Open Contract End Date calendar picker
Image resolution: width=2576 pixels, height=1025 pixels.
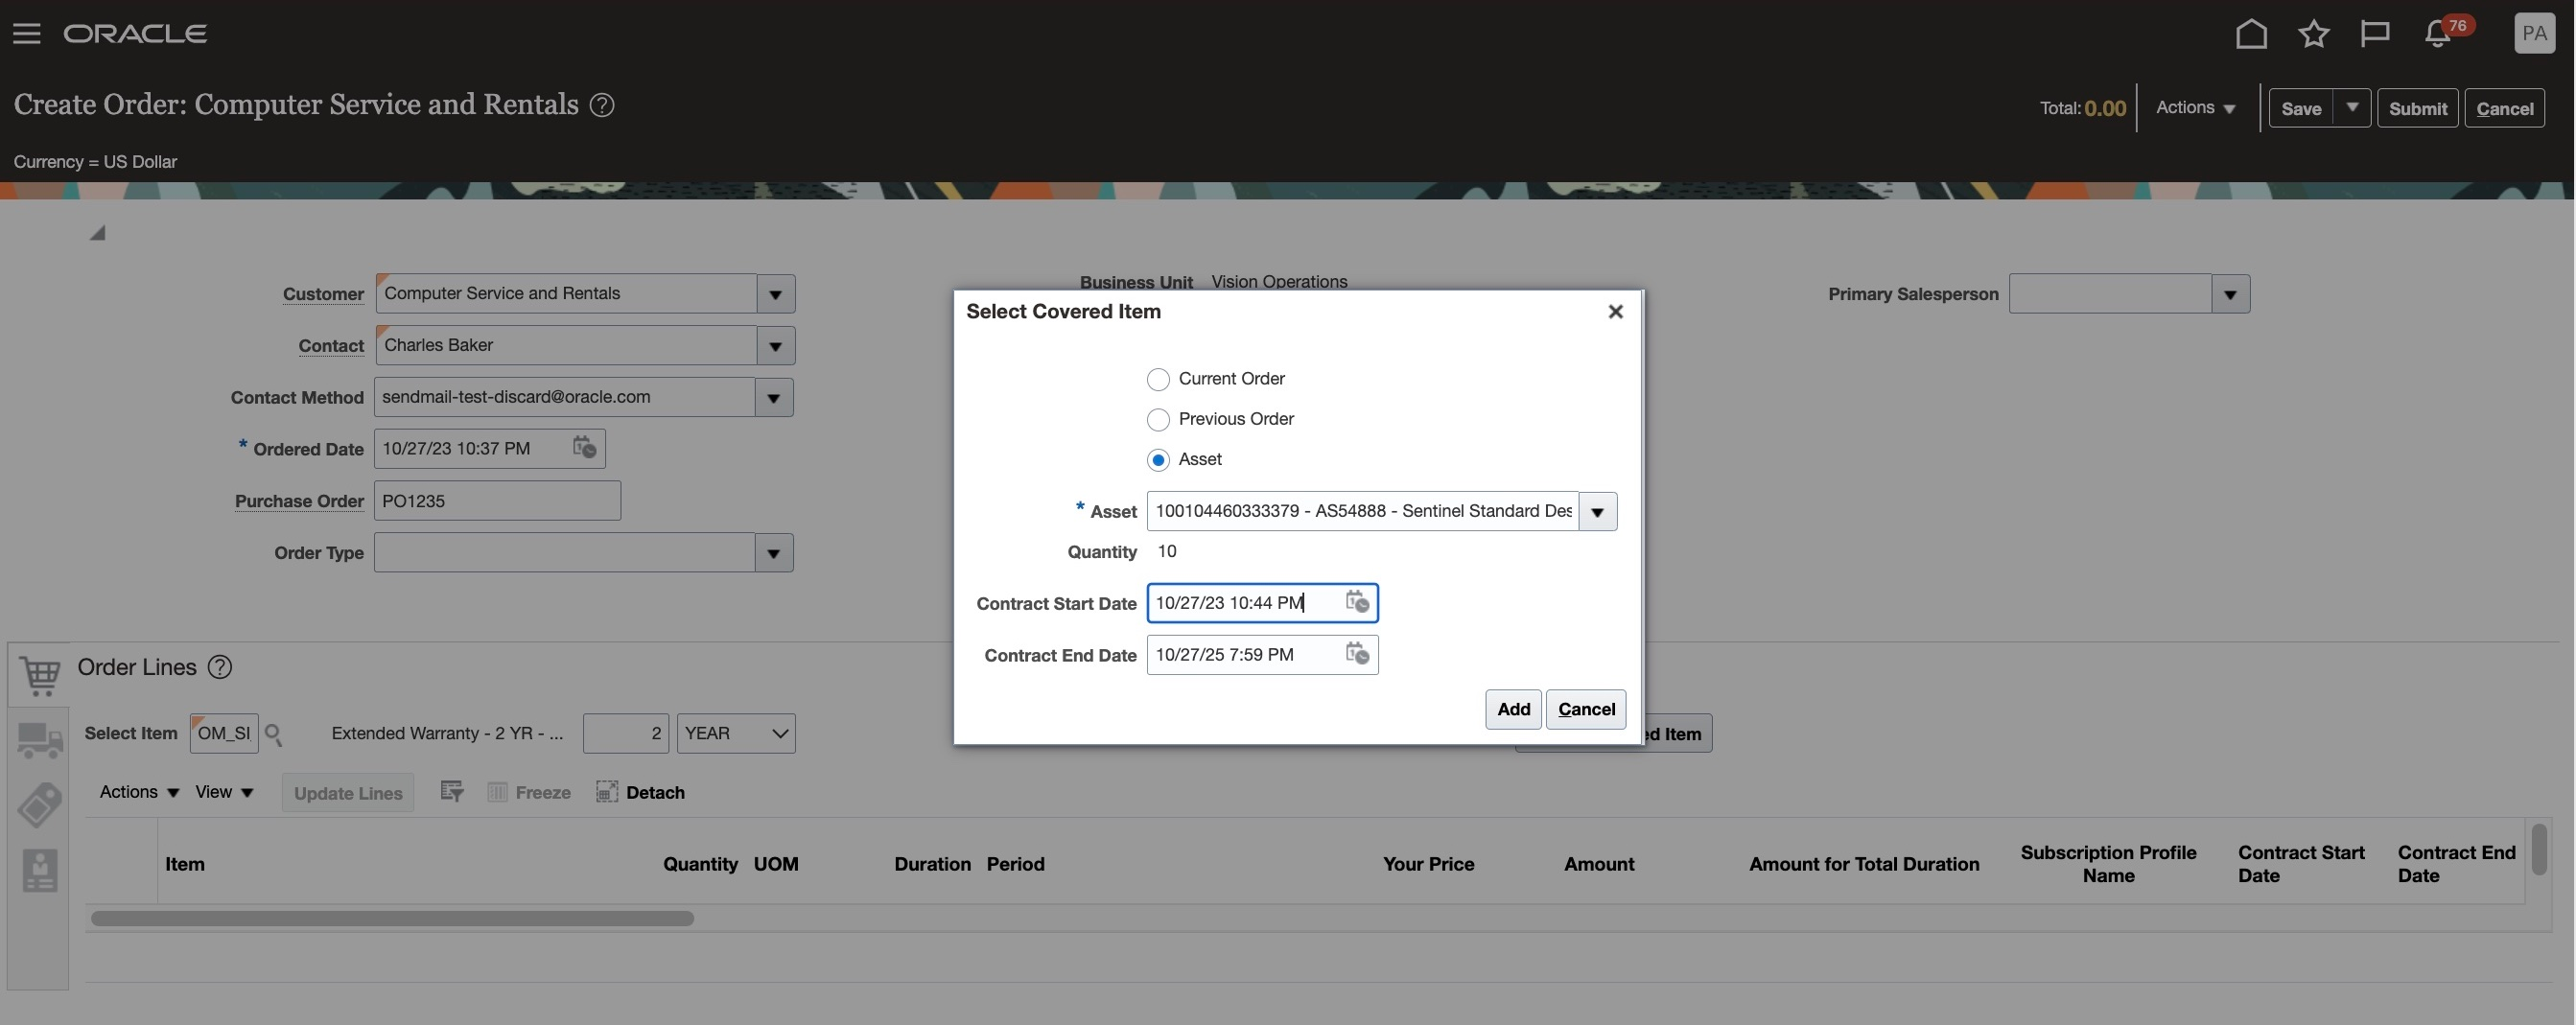1356,653
